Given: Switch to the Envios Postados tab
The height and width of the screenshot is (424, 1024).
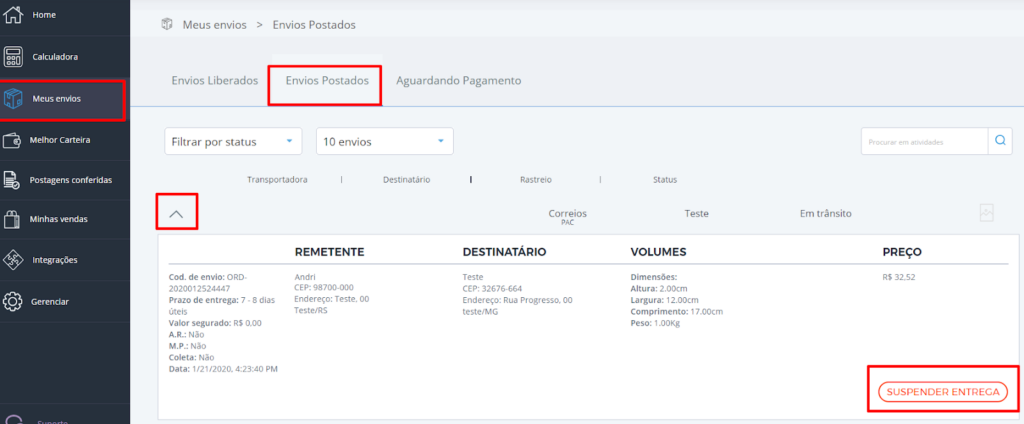Looking at the screenshot, I should coord(327,81).
